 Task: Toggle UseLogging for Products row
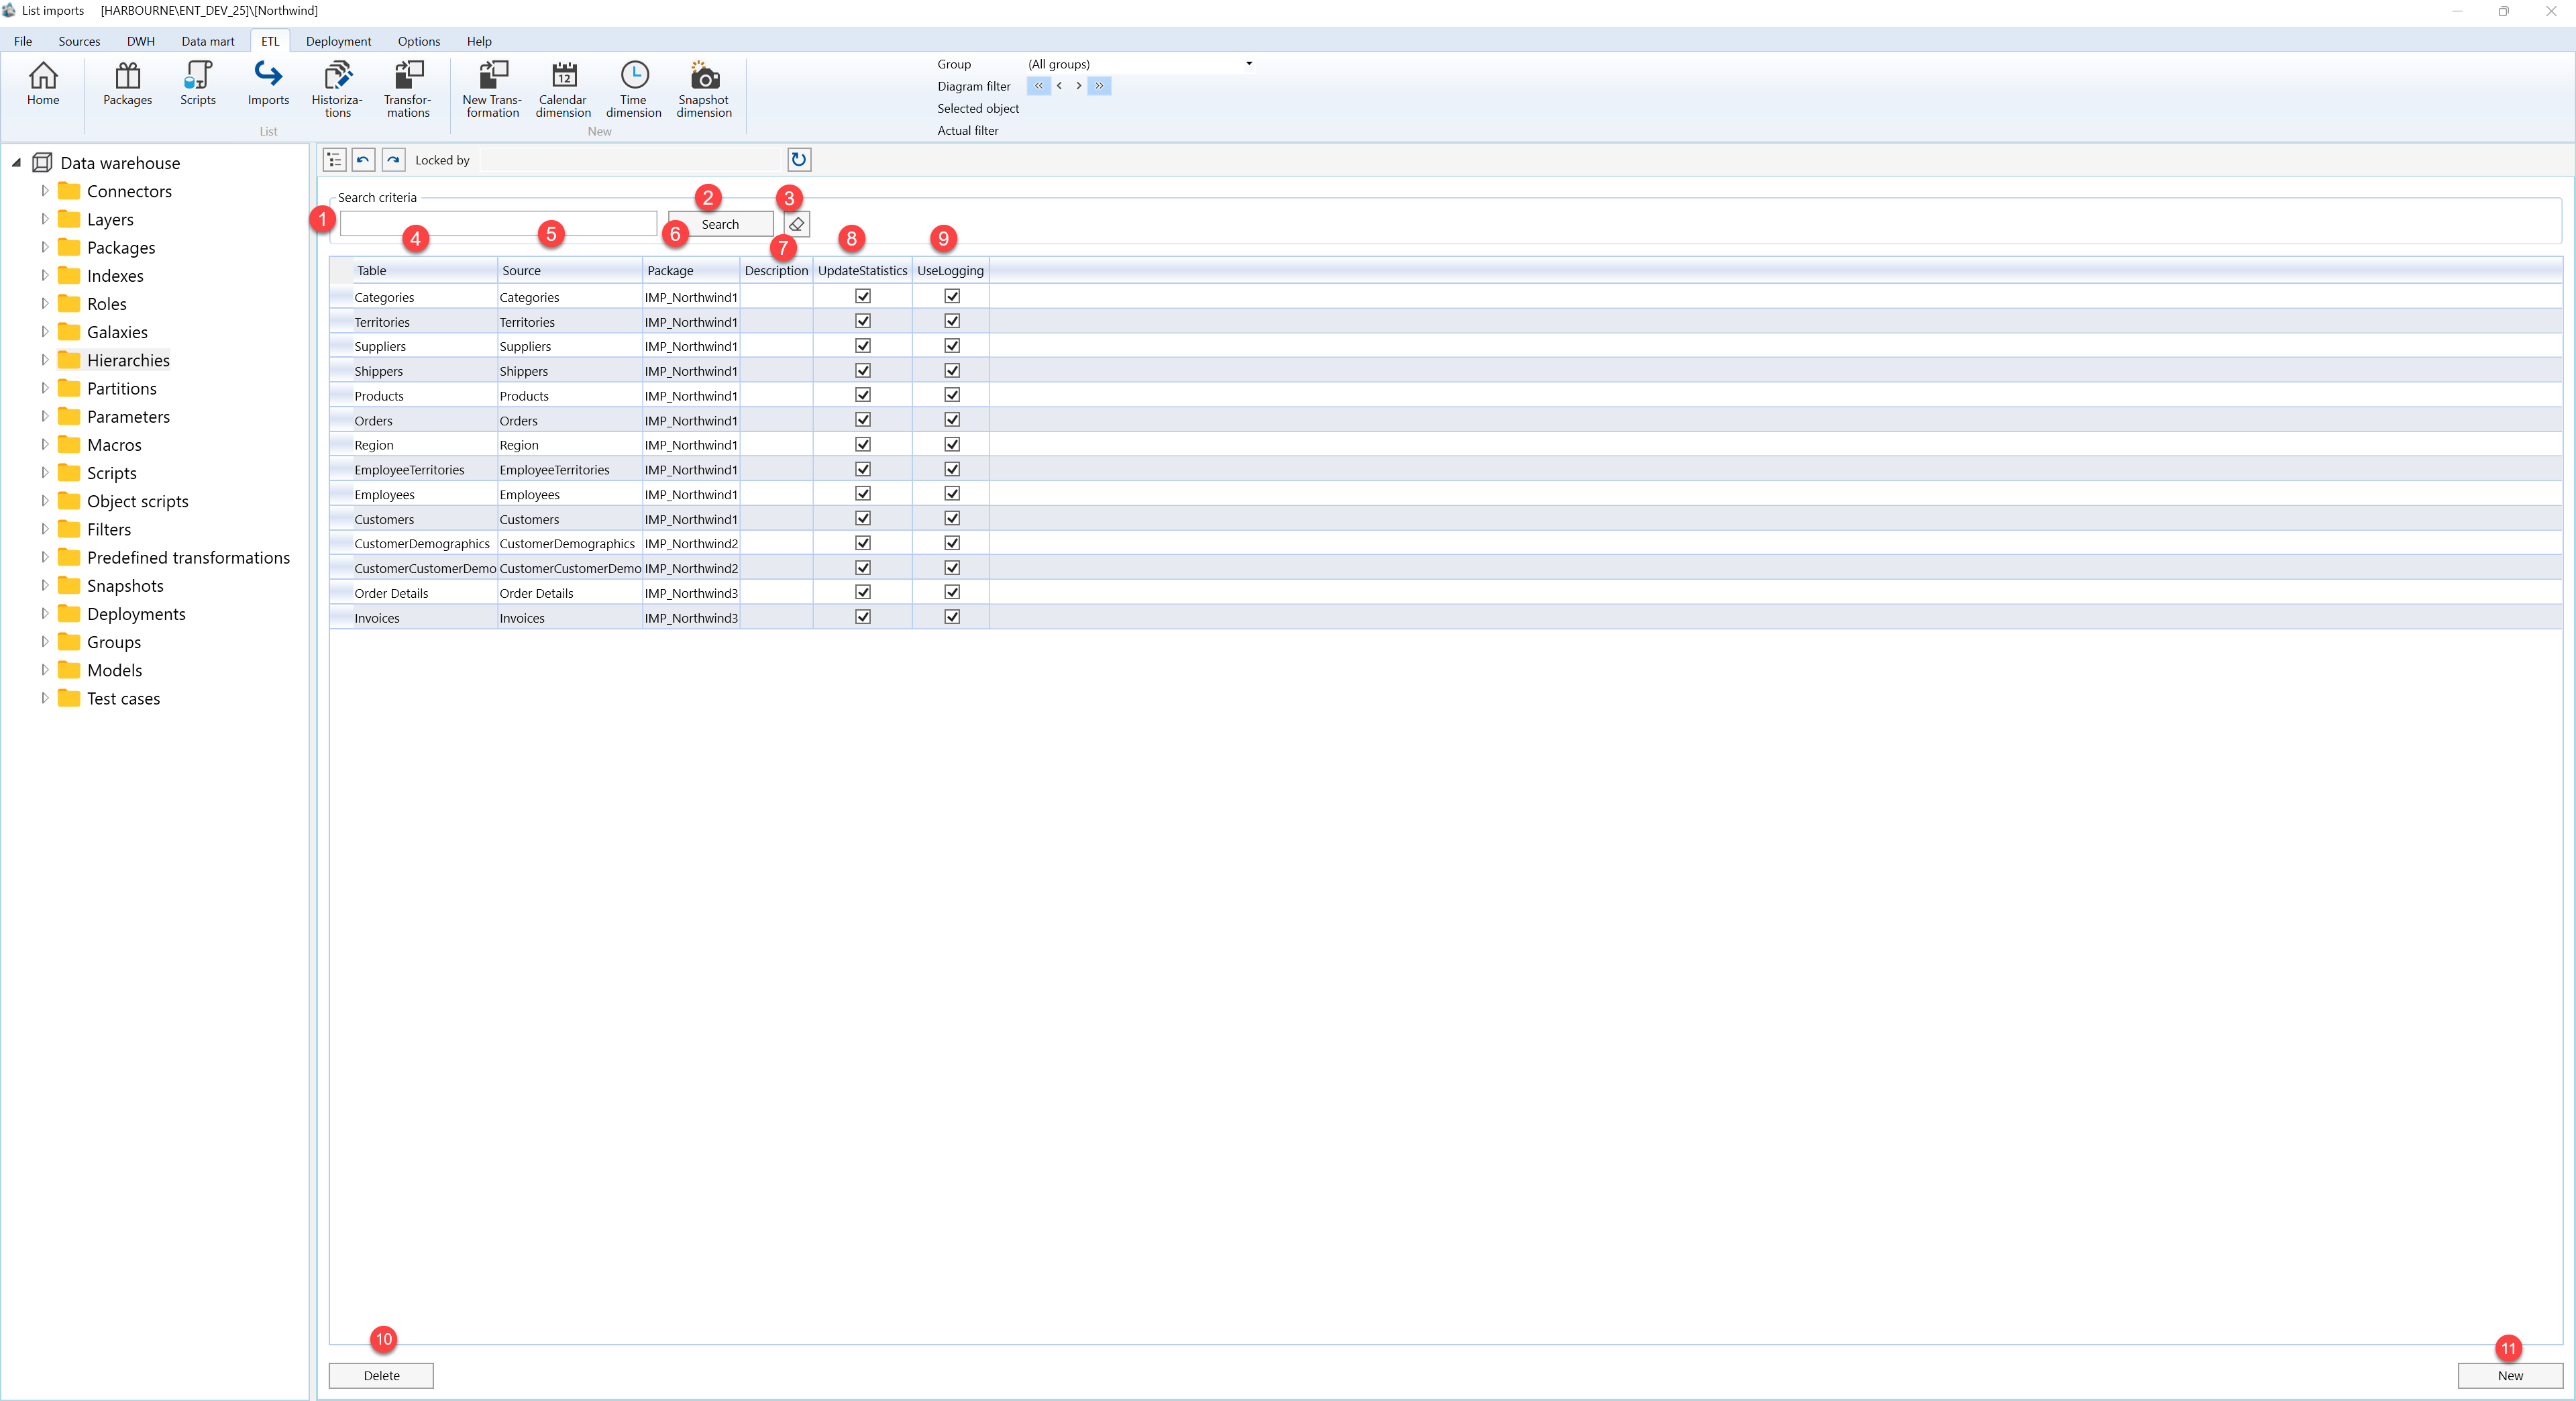click(x=952, y=395)
